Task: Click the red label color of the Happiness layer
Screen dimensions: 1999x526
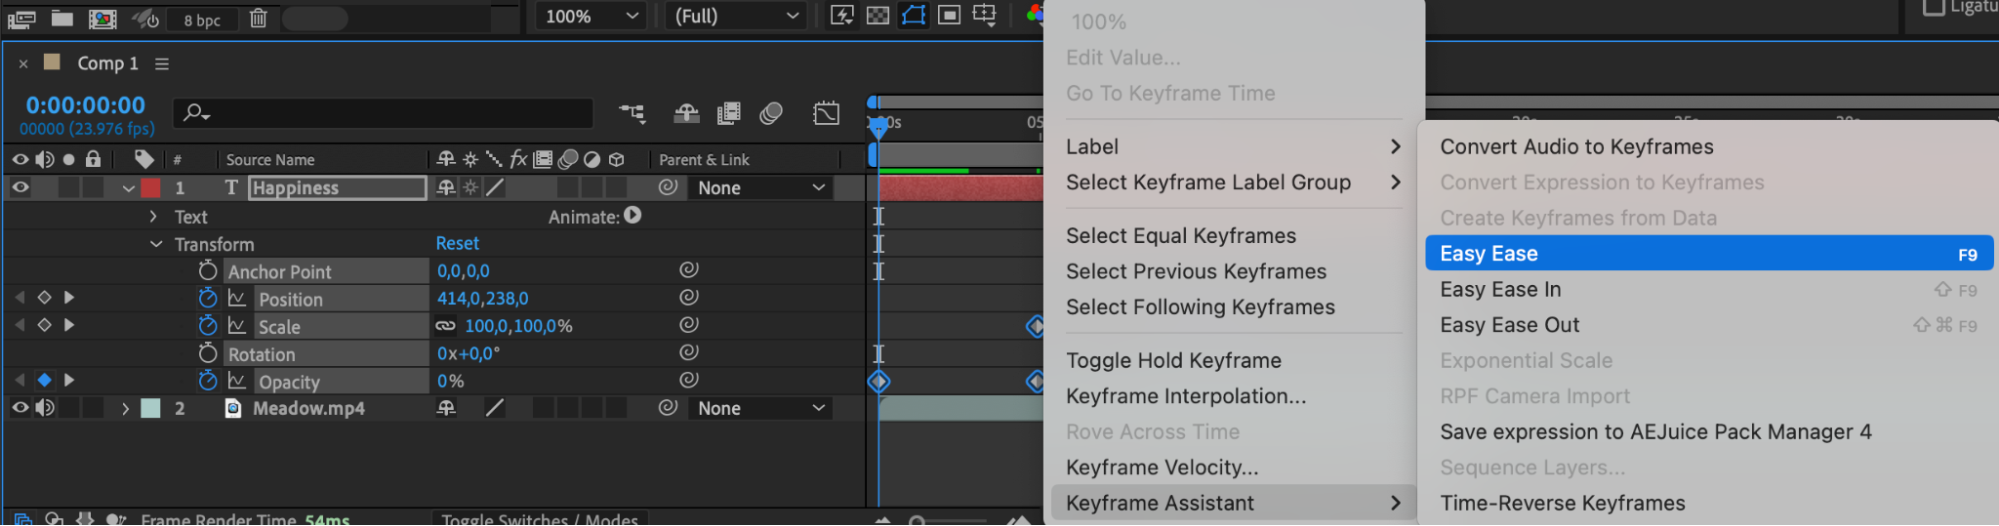Action: (x=150, y=188)
